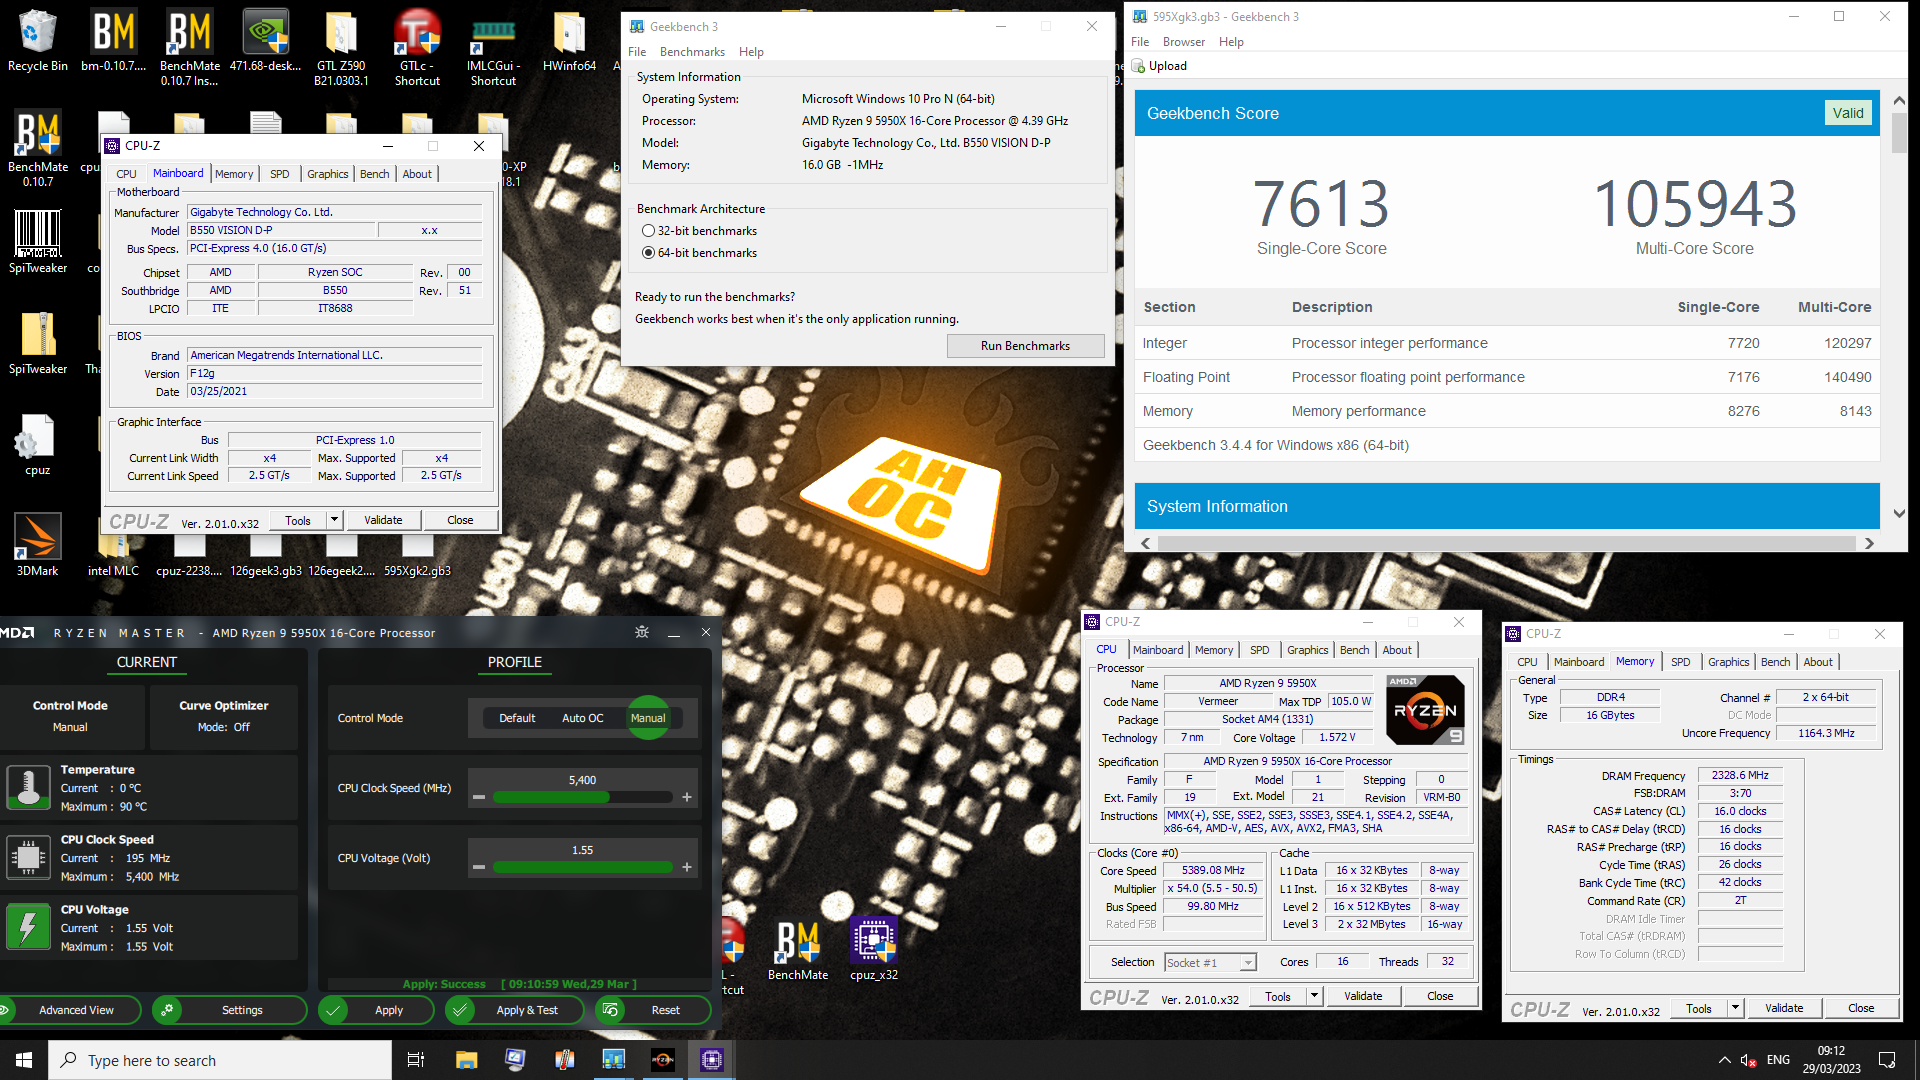Click the muted volume tray icon
Screen dimensions: 1920x1080
tap(1749, 1060)
